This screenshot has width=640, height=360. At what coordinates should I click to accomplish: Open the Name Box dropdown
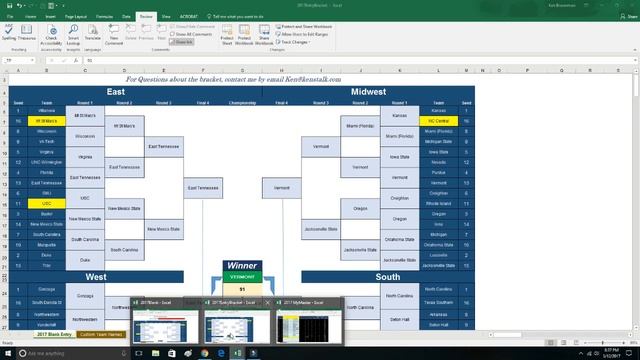click(x=32, y=60)
